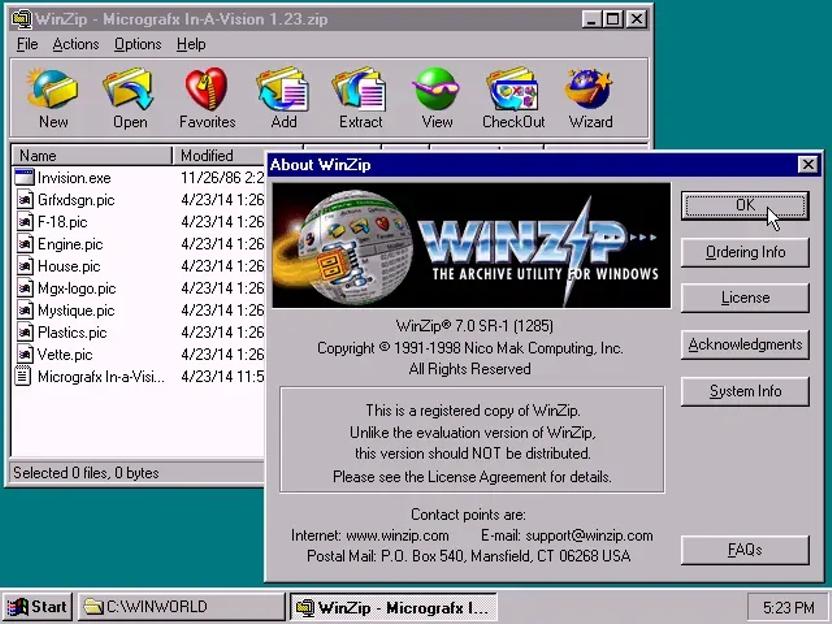The image size is (832, 624).
Task: Launch the Wizard toolbar icon
Action: click(590, 89)
